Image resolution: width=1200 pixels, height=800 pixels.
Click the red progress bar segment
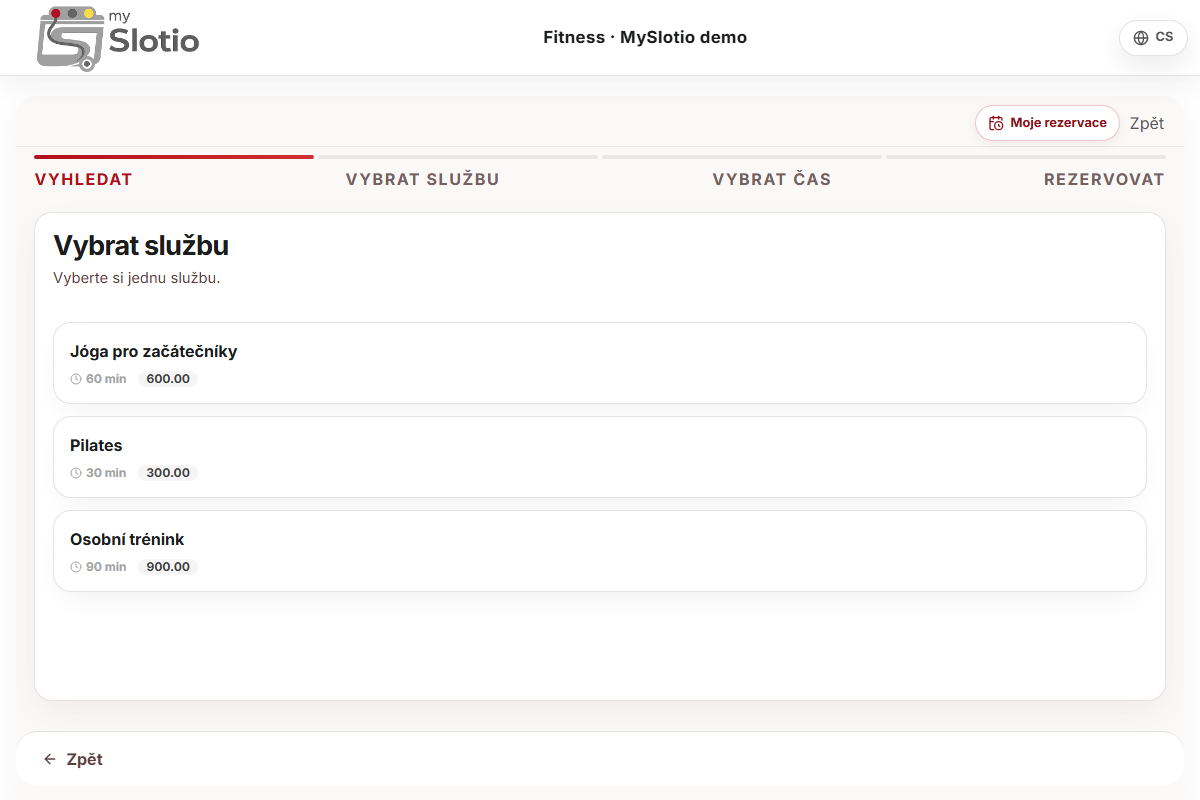pos(174,157)
